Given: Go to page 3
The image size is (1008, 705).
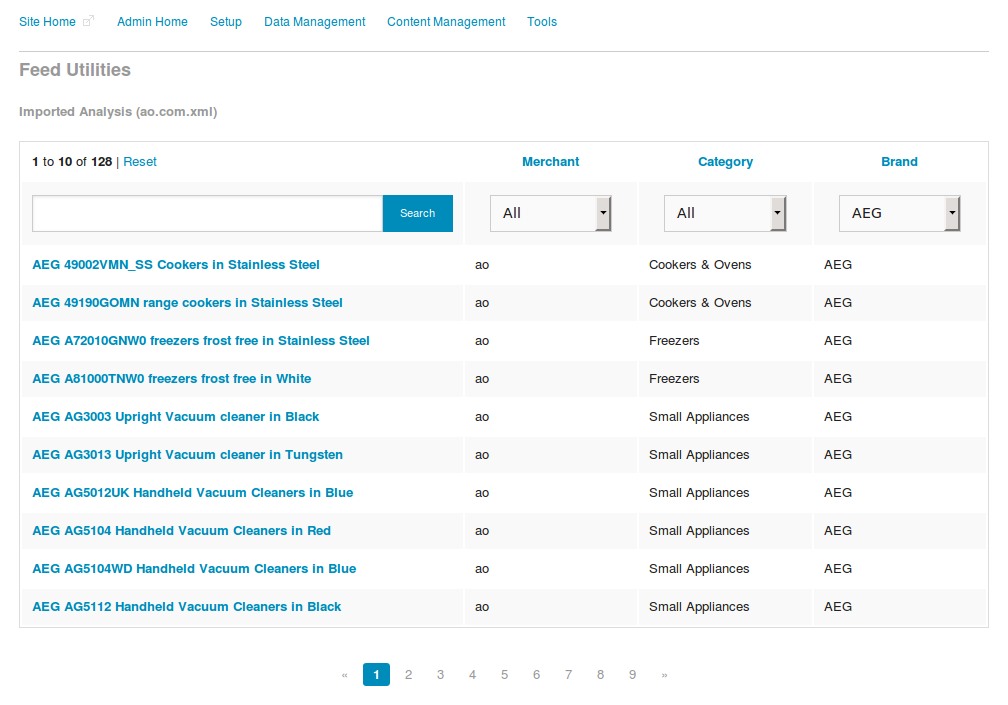Looking at the screenshot, I should pyautogui.click(x=440, y=675).
